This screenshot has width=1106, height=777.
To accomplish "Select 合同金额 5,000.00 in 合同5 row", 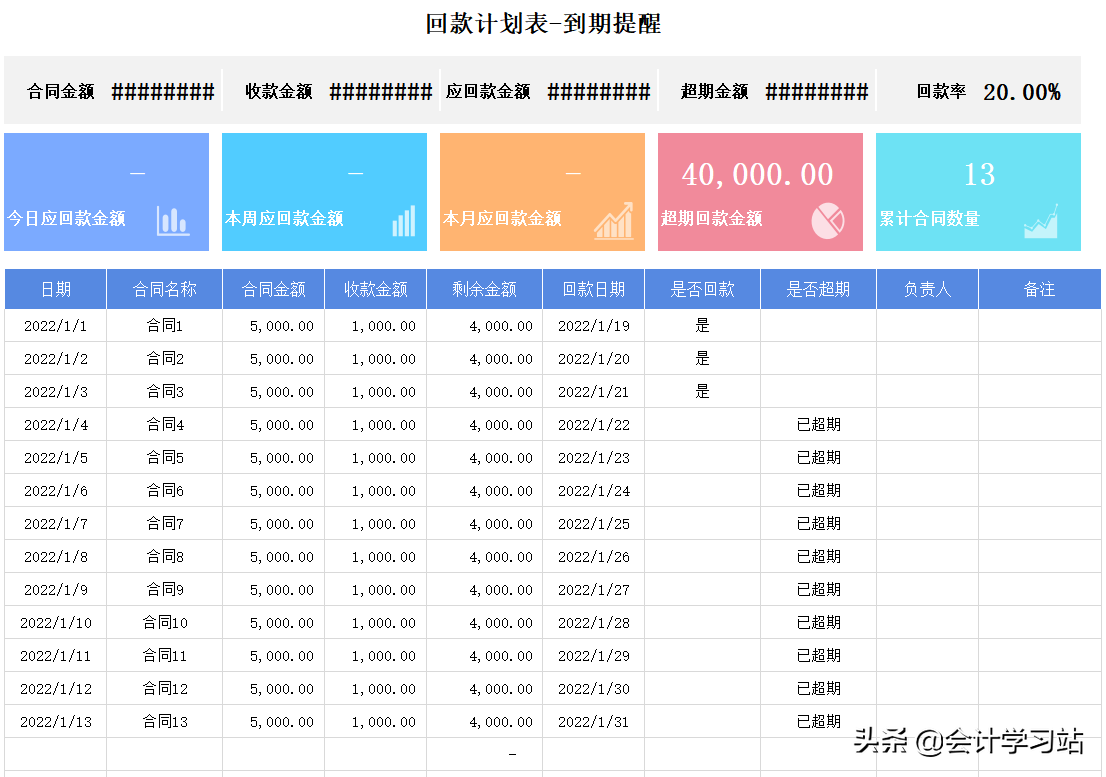I will coord(273,458).
